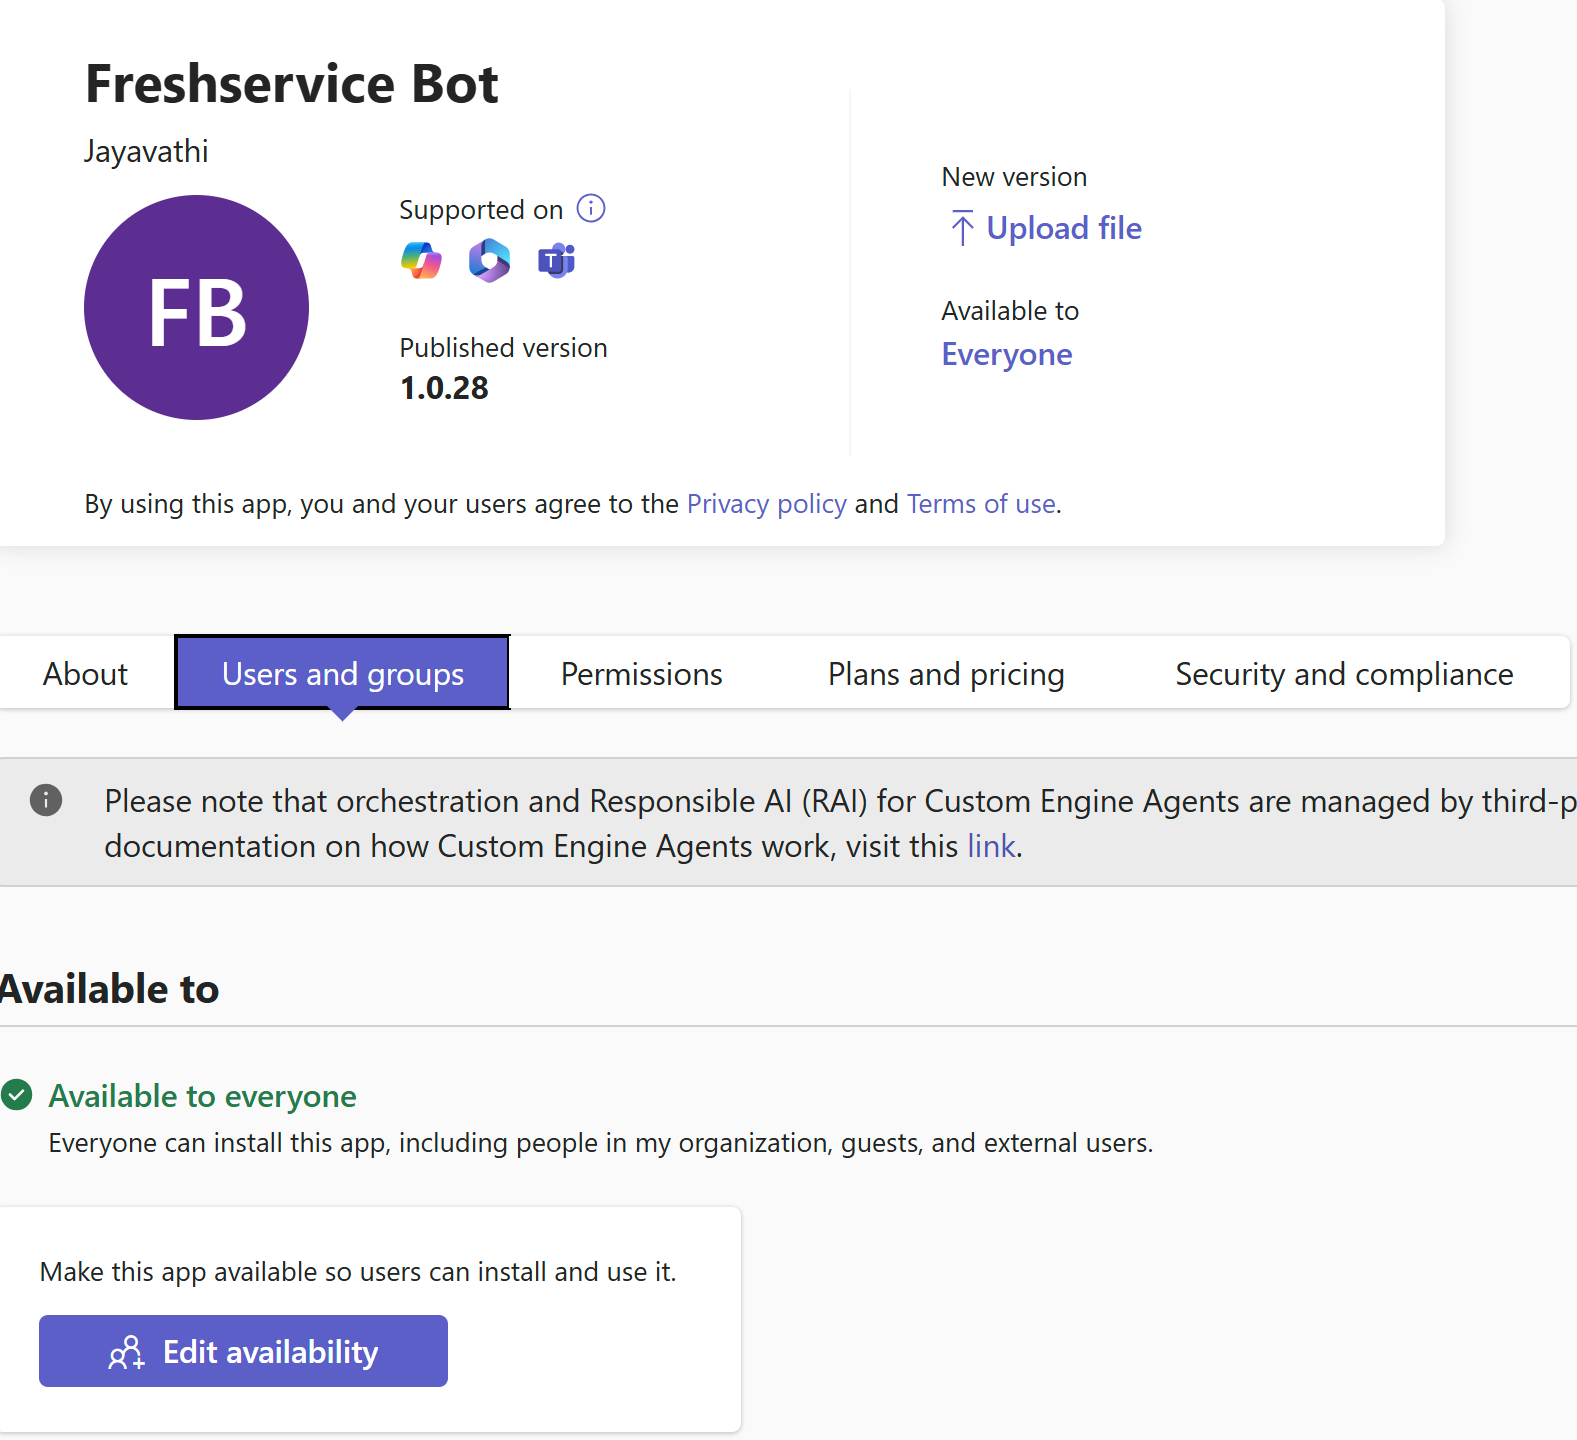Click the green checkmark beside Available to everyone
1577x1440 pixels.
[17, 1095]
